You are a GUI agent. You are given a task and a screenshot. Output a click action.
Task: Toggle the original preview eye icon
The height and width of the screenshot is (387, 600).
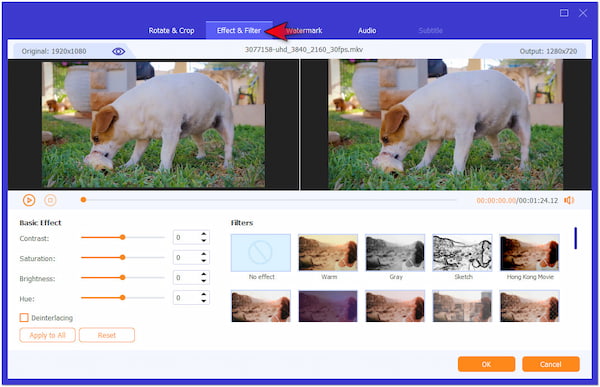(118, 51)
